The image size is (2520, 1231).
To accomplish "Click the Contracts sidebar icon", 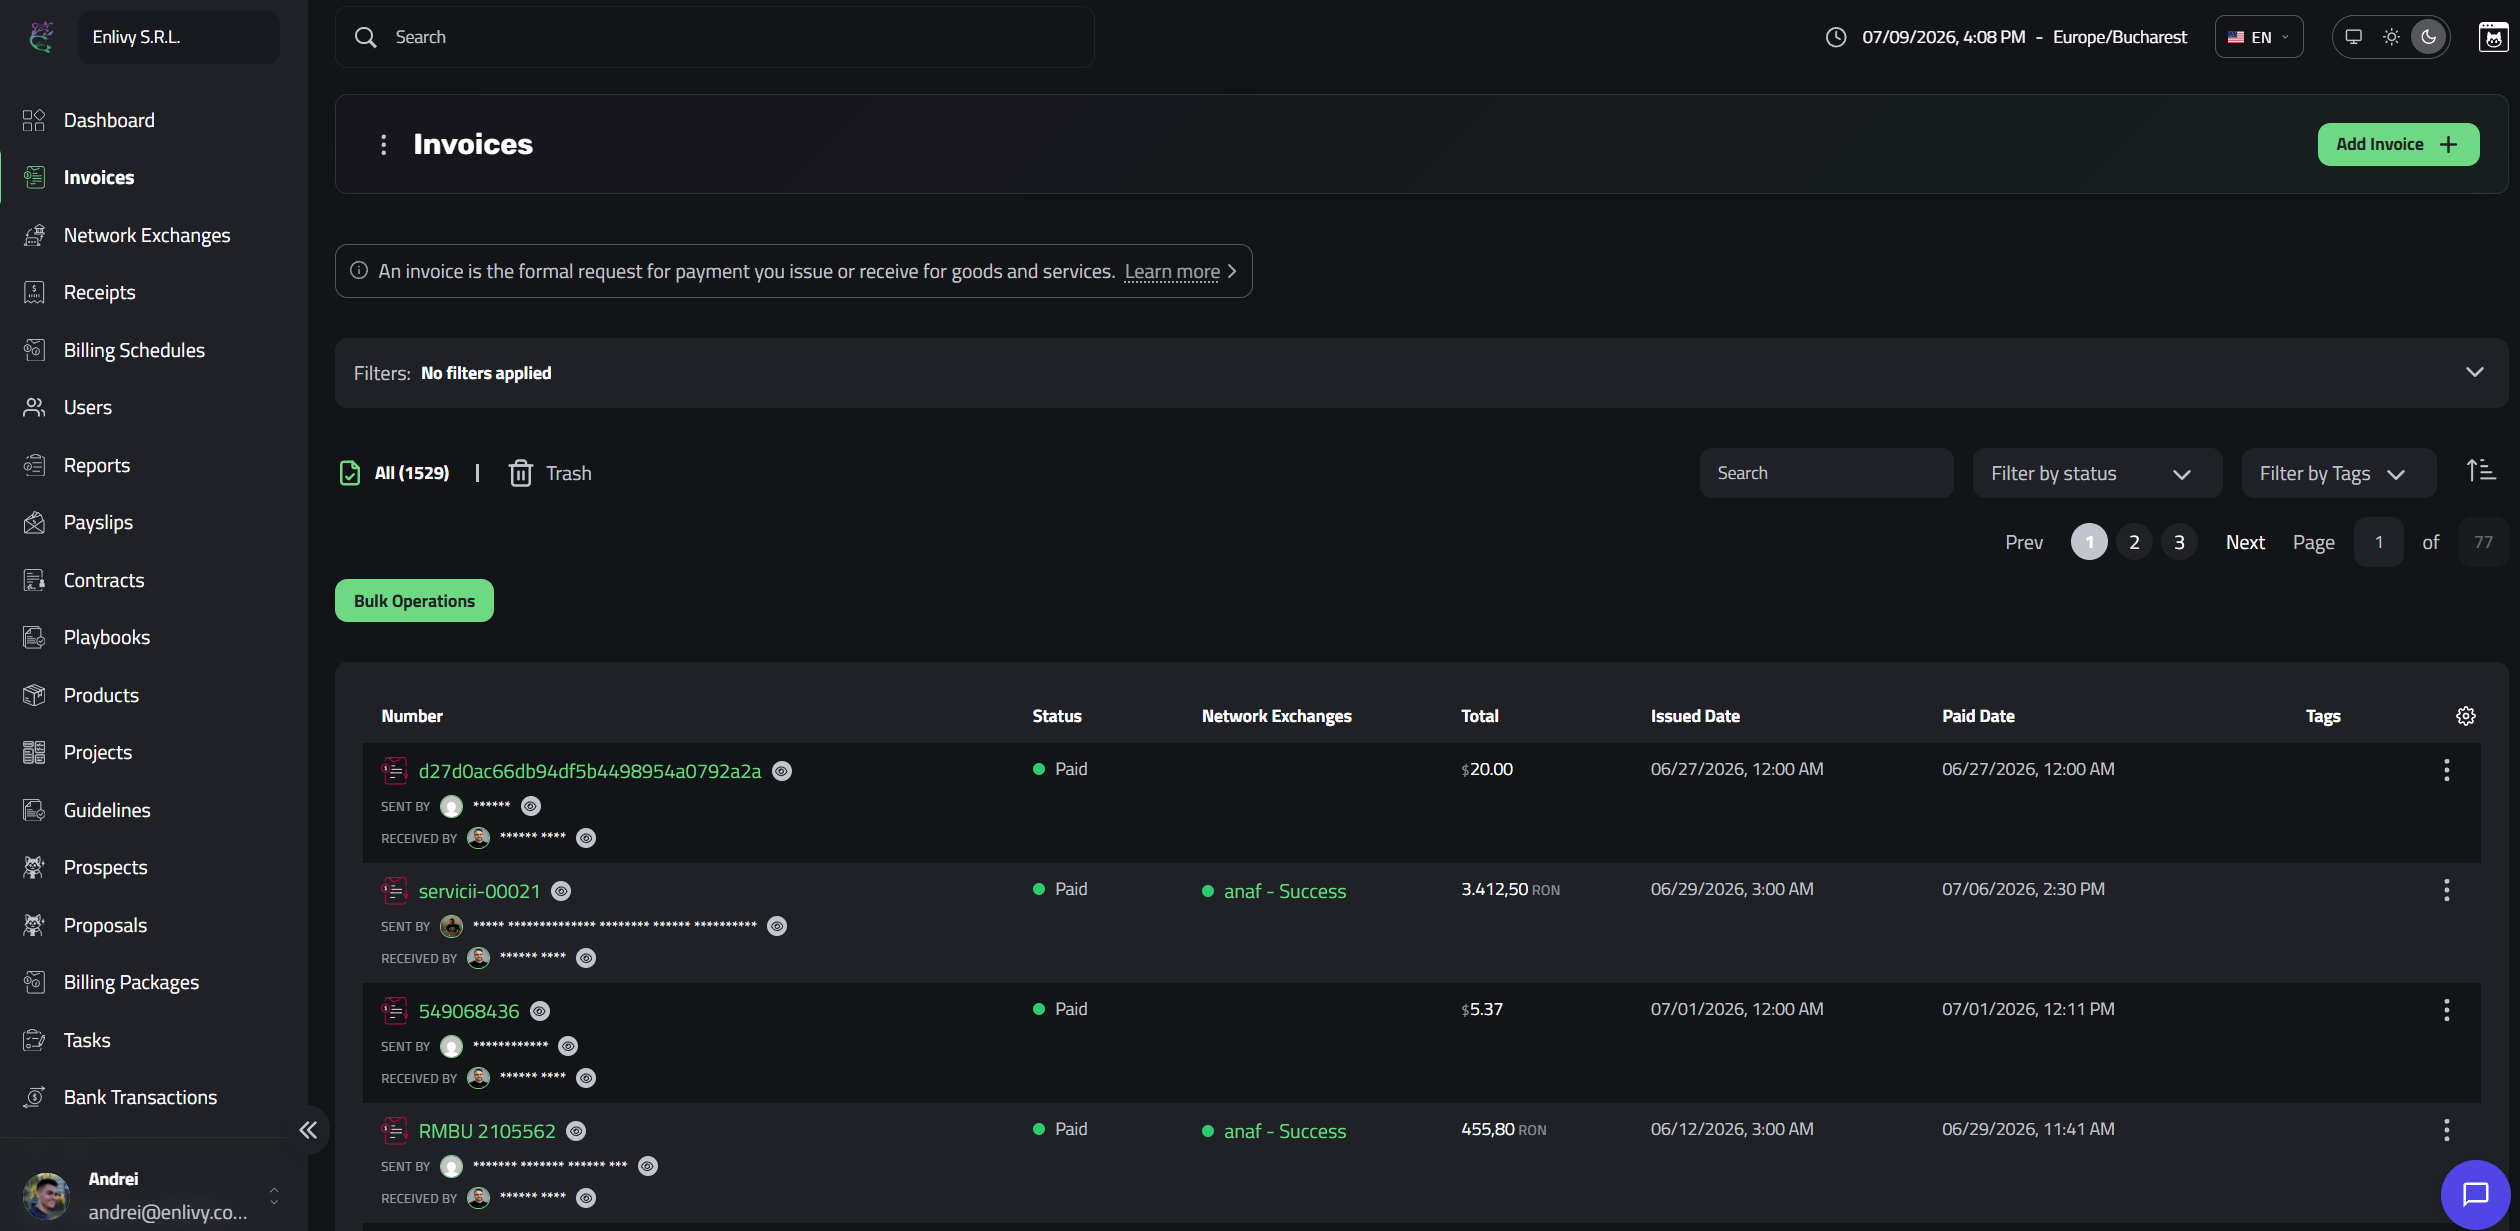I will click(34, 580).
